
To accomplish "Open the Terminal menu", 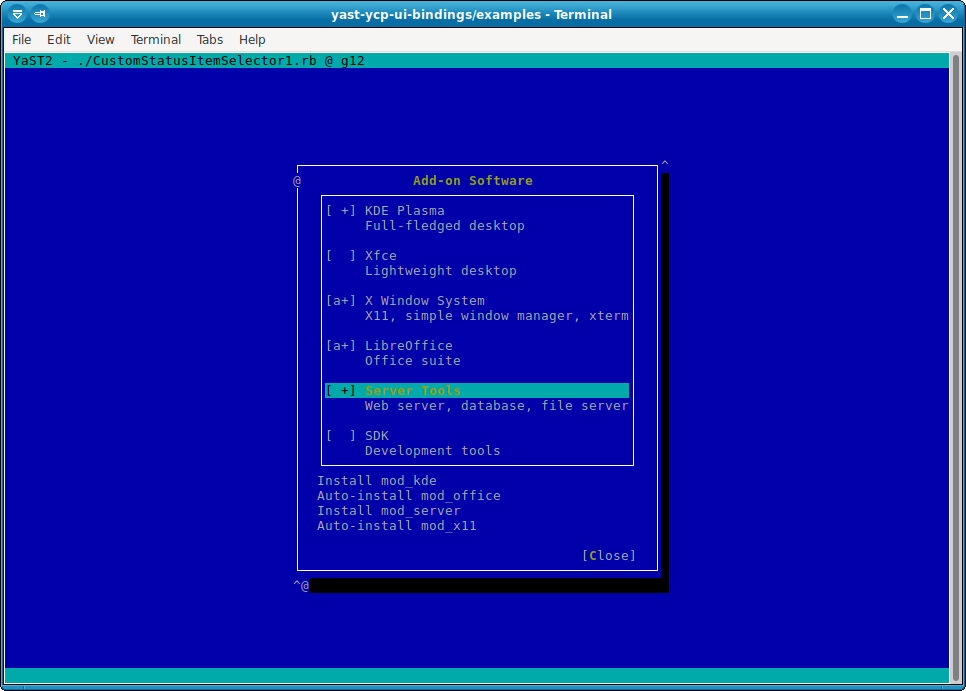I will [x=156, y=40].
